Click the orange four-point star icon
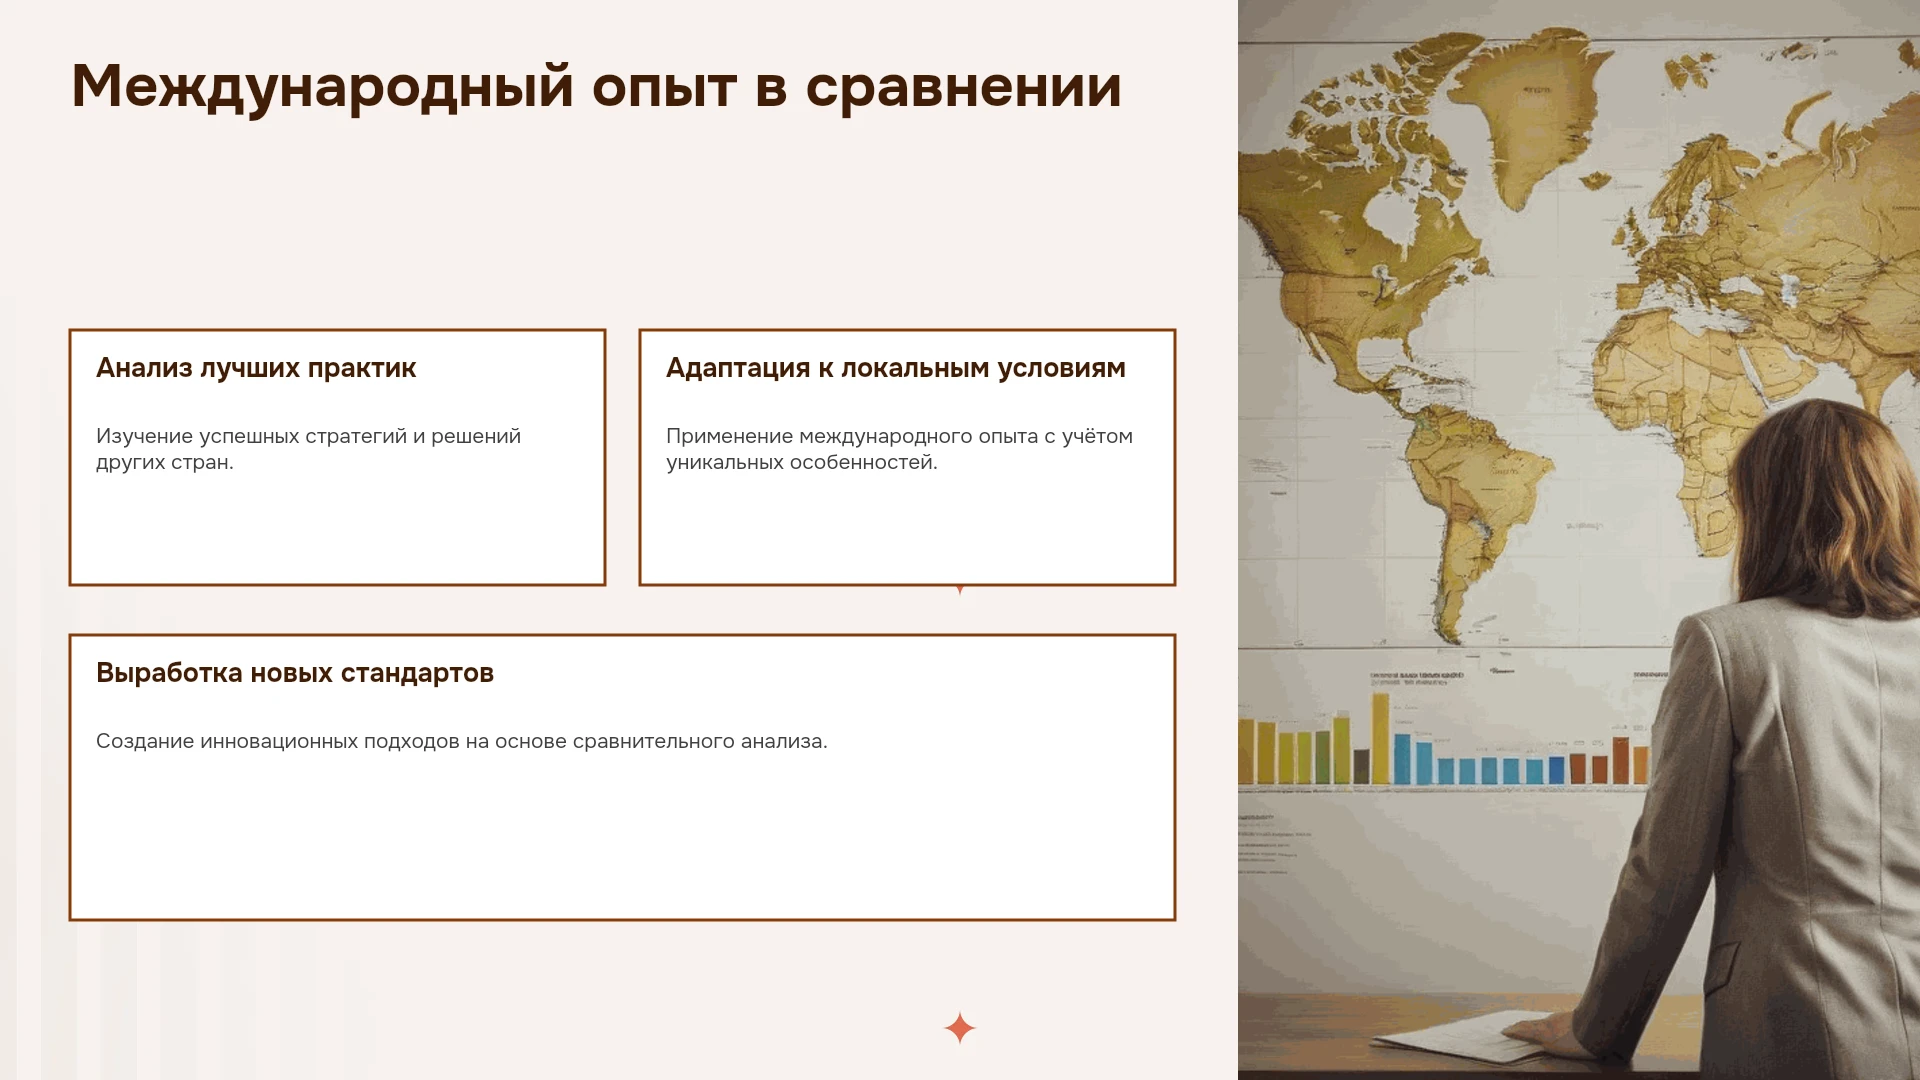Screen dimensions: 1920x1080 (x=960, y=1028)
